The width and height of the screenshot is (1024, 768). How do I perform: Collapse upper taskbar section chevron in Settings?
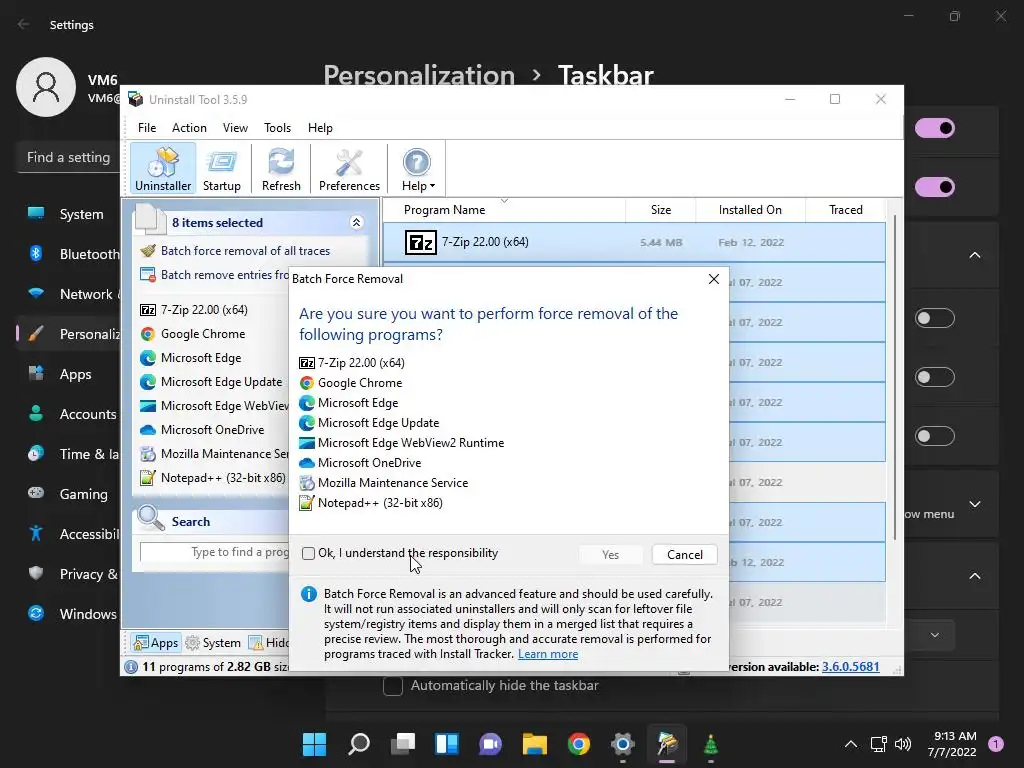[x=975, y=255]
